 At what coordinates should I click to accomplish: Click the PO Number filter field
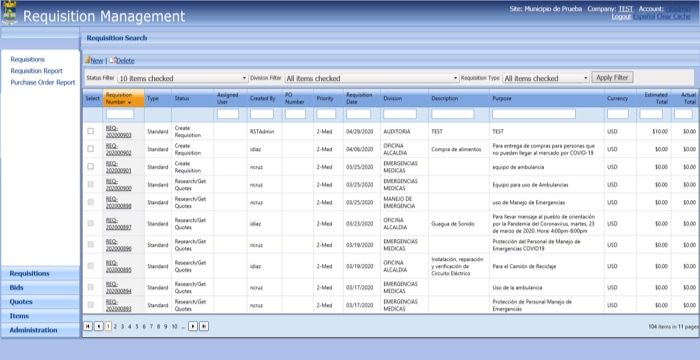pos(295,114)
